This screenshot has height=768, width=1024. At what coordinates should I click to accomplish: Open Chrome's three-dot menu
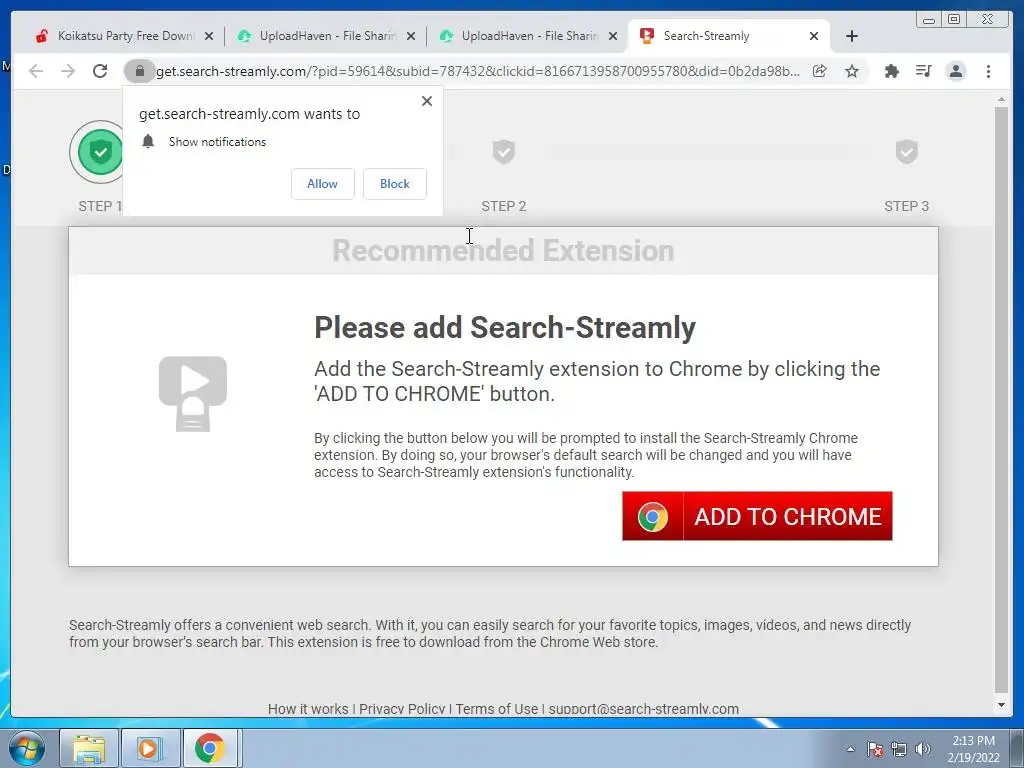pos(988,71)
